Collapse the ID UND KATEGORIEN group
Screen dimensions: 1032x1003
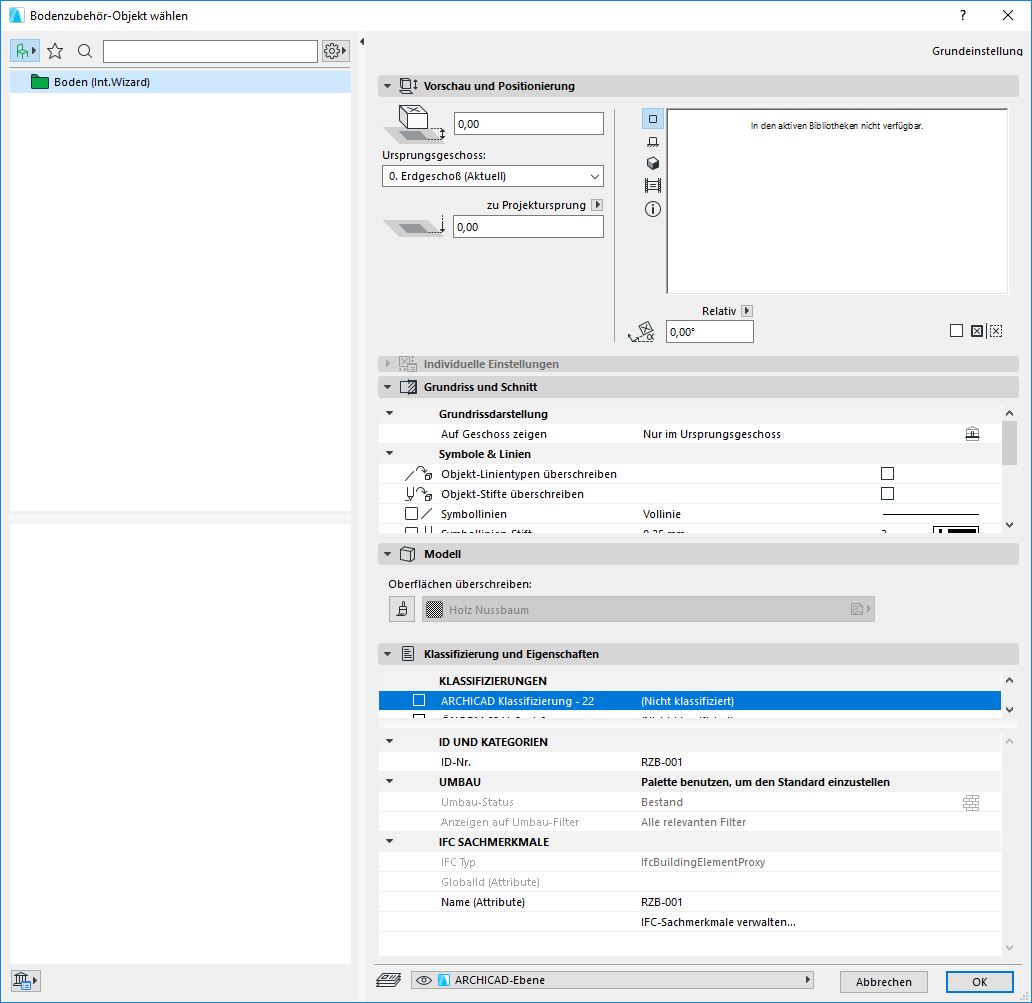coord(390,742)
